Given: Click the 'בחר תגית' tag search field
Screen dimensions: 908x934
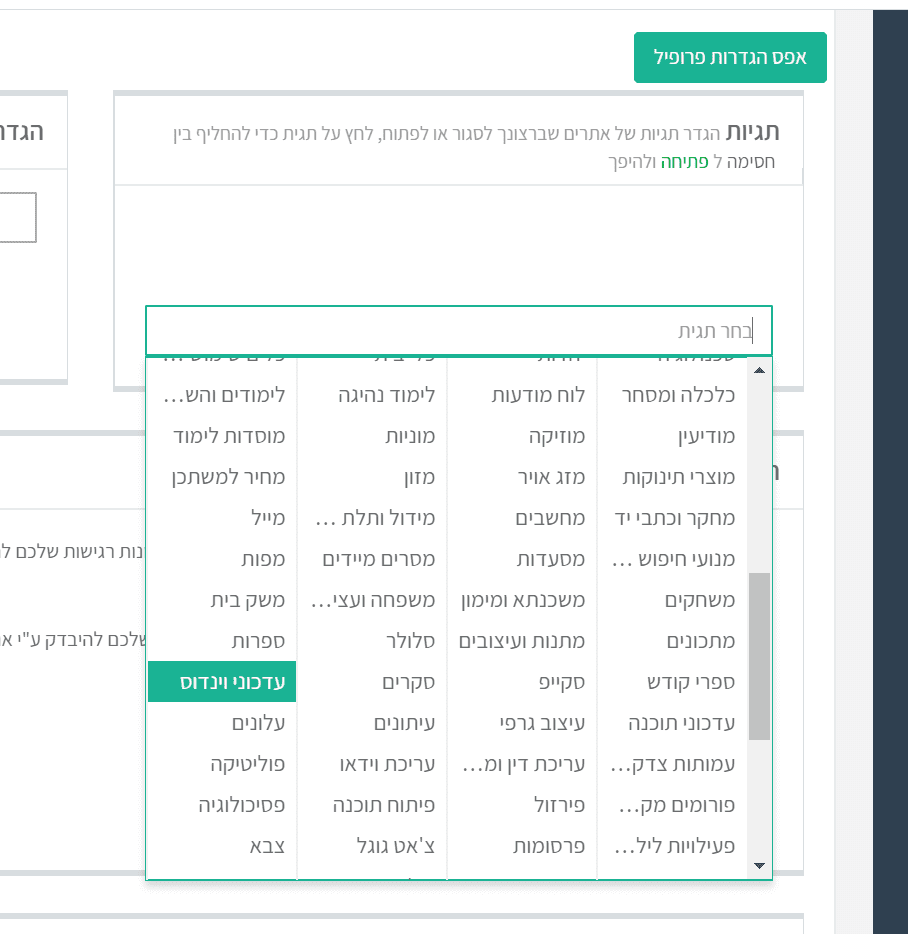Looking at the screenshot, I should coord(459,331).
